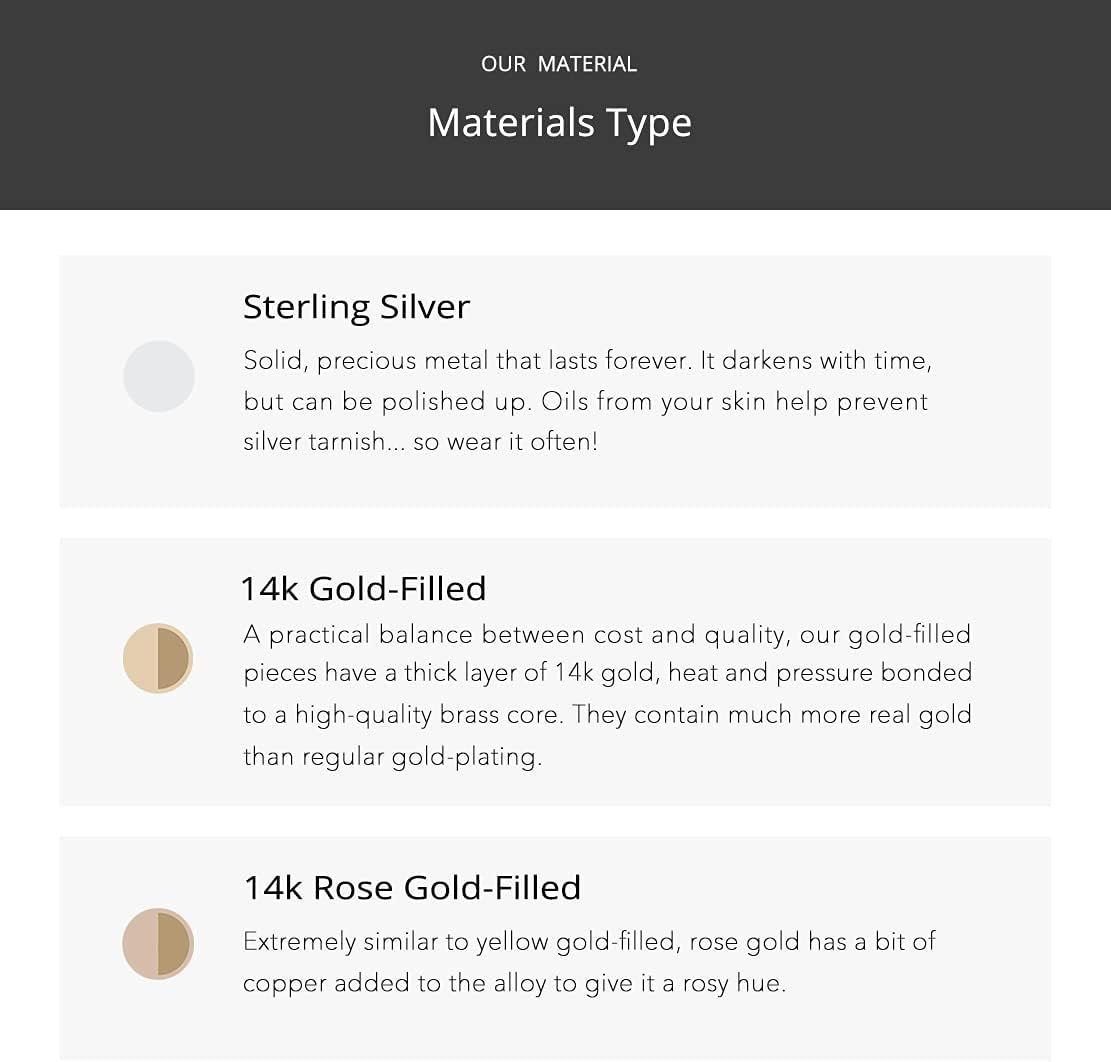This screenshot has width=1111, height=1062.
Task: Click the "Sterling Silver" heading
Action: click(x=356, y=306)
